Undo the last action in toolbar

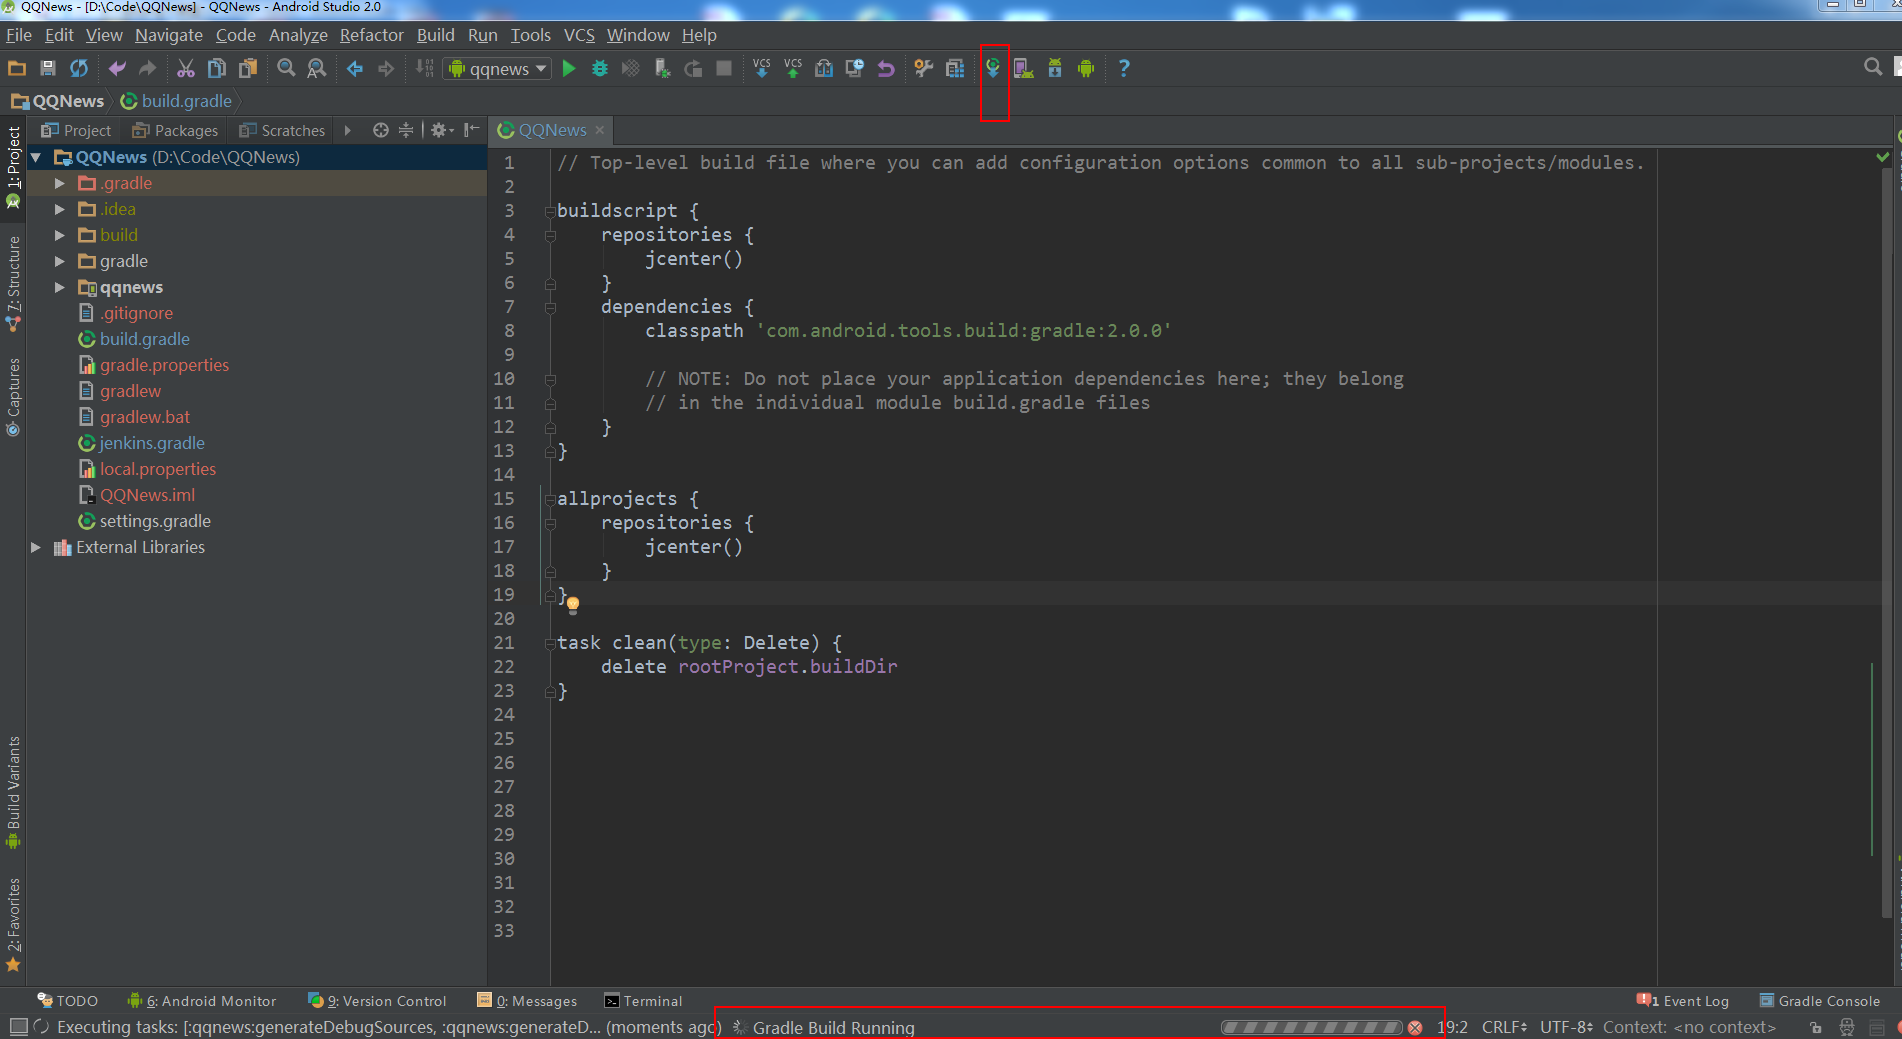(117, 68)
